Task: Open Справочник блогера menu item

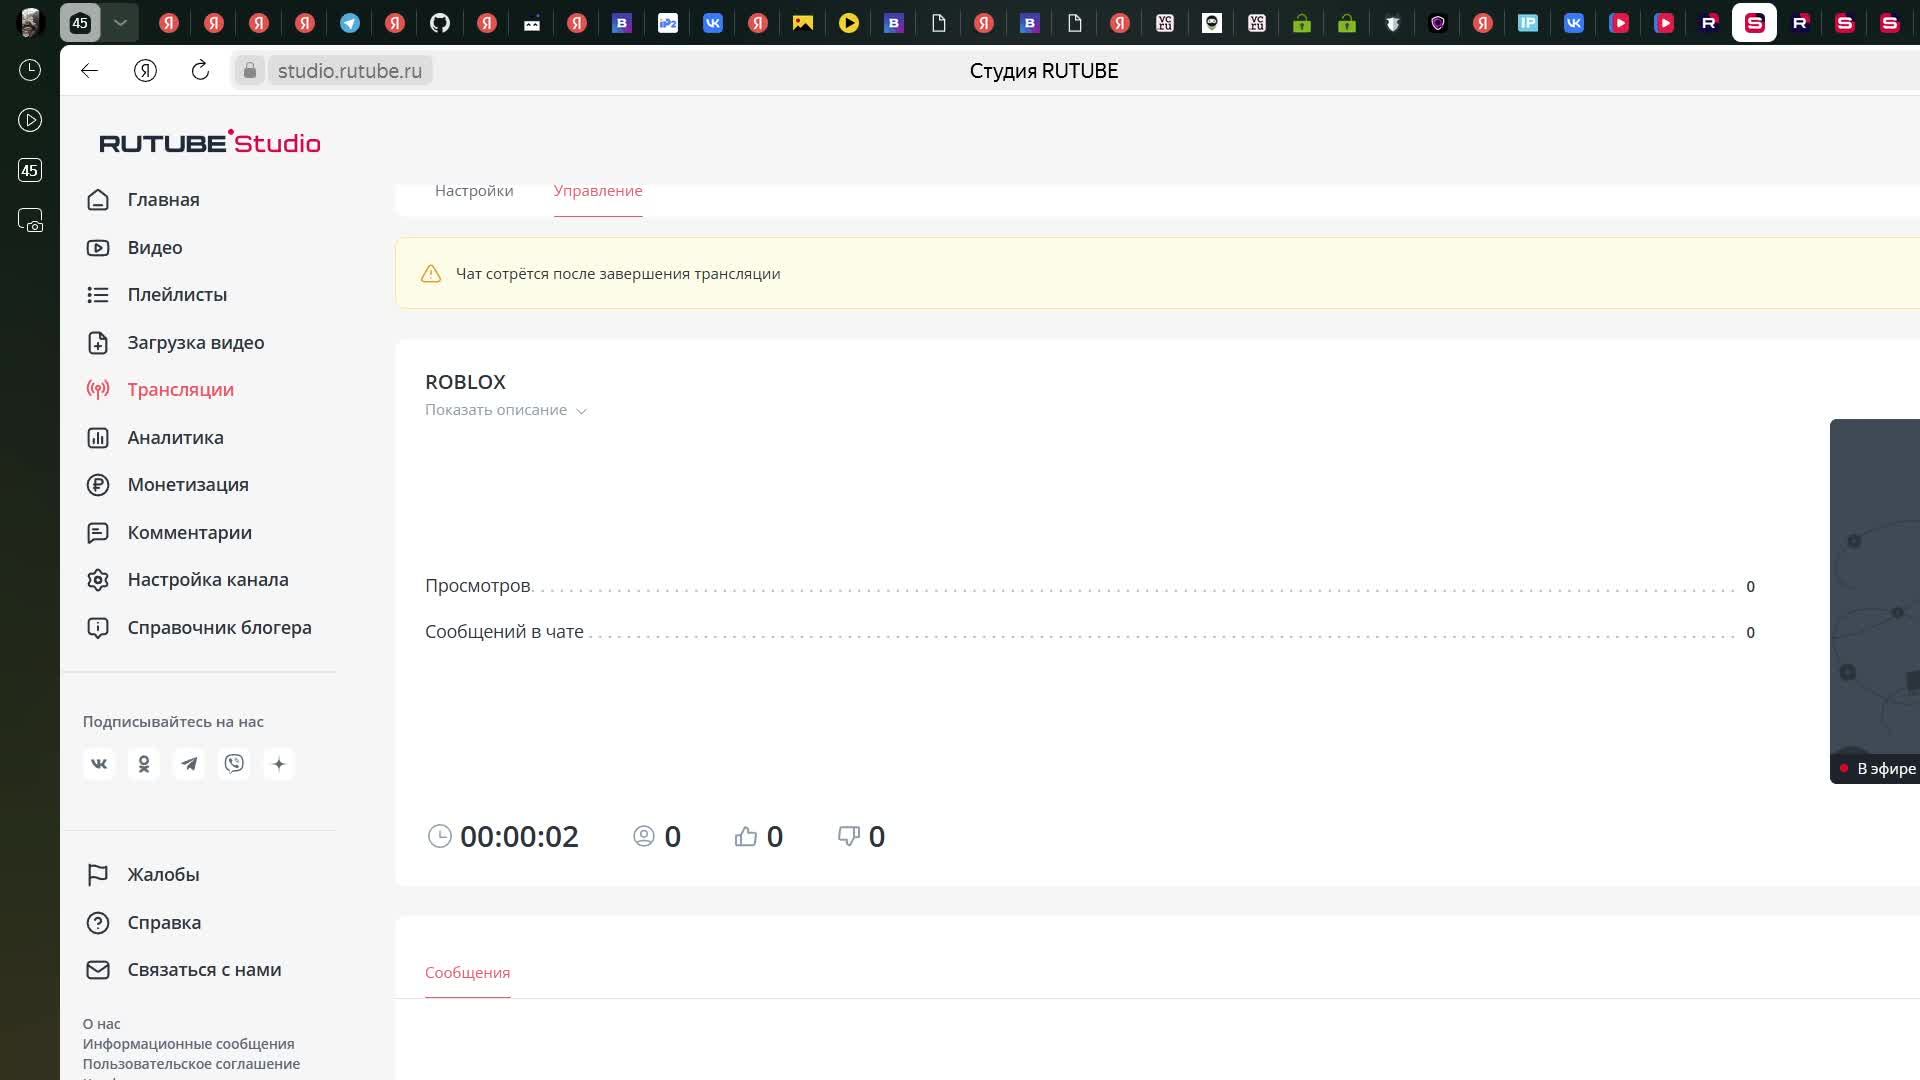Action: (x=219, y=628)
